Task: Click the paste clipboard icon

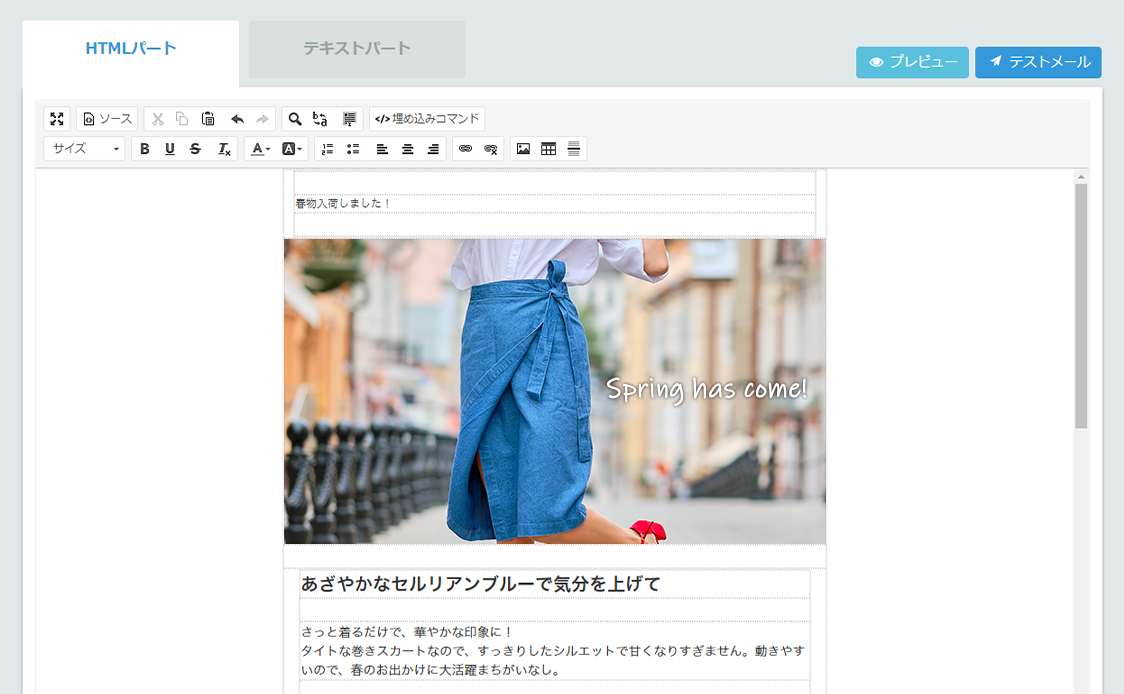Action: tap(208, 119)
